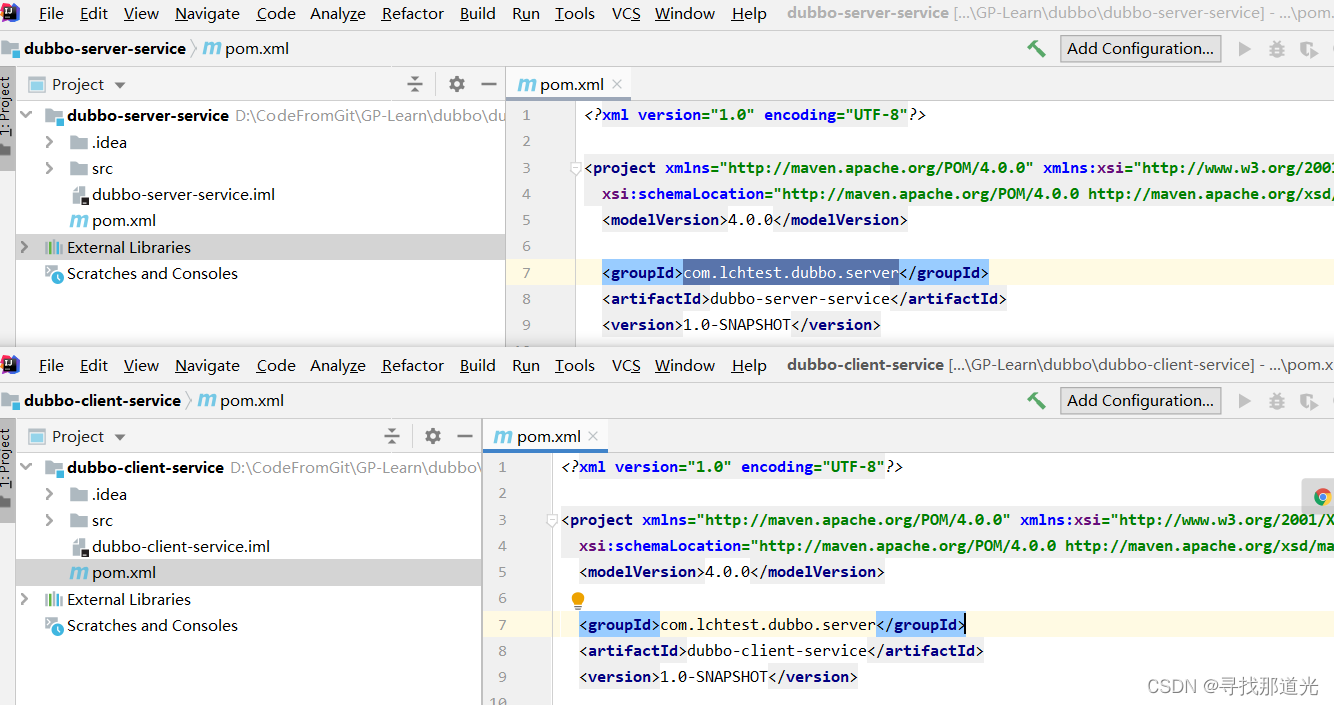
Task: Open File menu in server window
Action: (x=51, y=13)
